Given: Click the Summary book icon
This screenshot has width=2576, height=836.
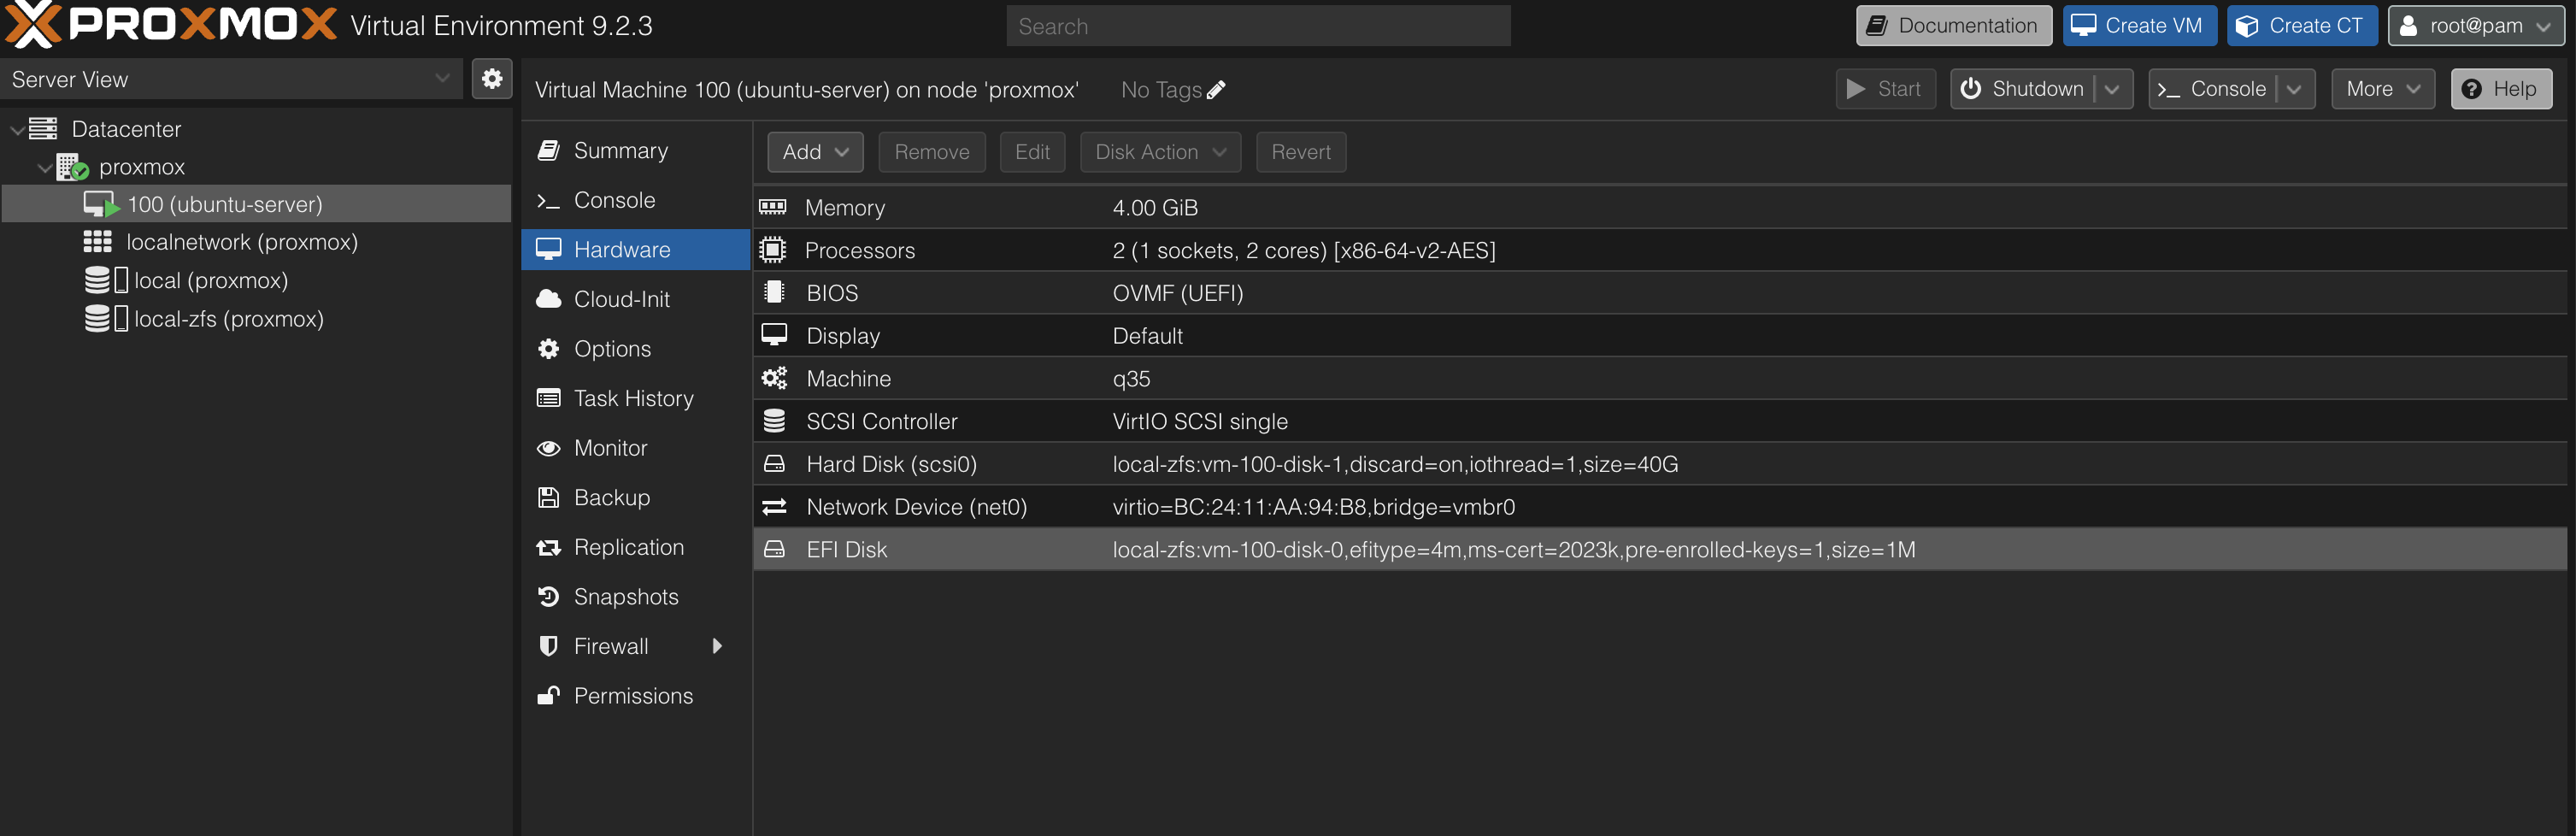Looking at the screenshot, I should pyautogui.click(x=548, y=151).
